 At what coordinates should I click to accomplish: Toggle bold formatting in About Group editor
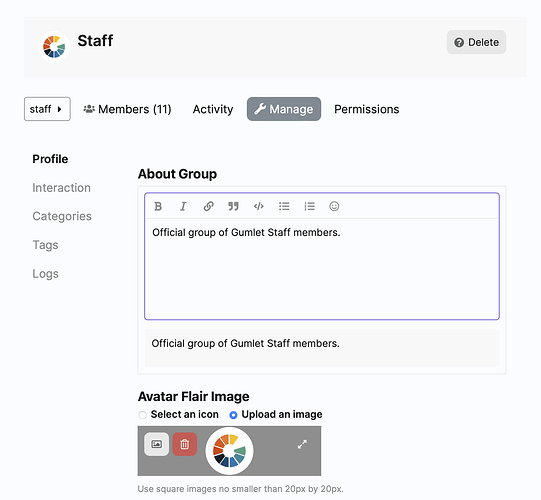[x=158, y=206]
